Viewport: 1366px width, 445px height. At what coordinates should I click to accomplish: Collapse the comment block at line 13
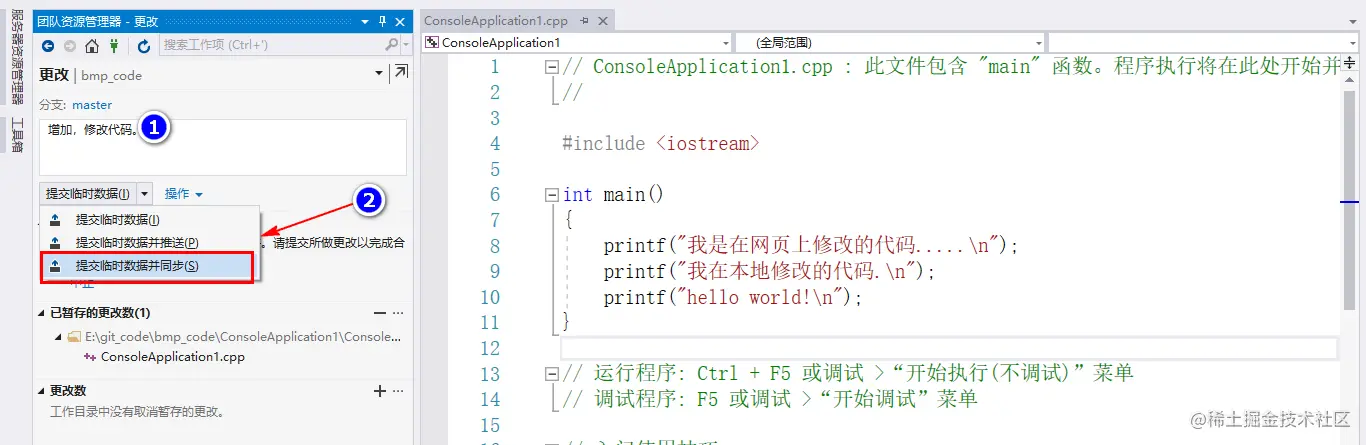pyautogui.click(x=551, y=374)
